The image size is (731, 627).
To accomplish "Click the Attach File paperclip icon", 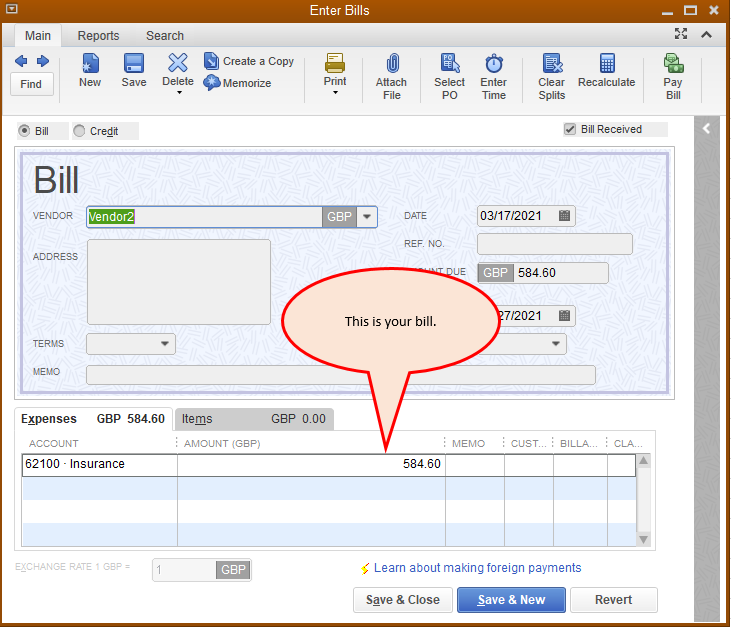I will pyautogui.click(x=393, y=63).
